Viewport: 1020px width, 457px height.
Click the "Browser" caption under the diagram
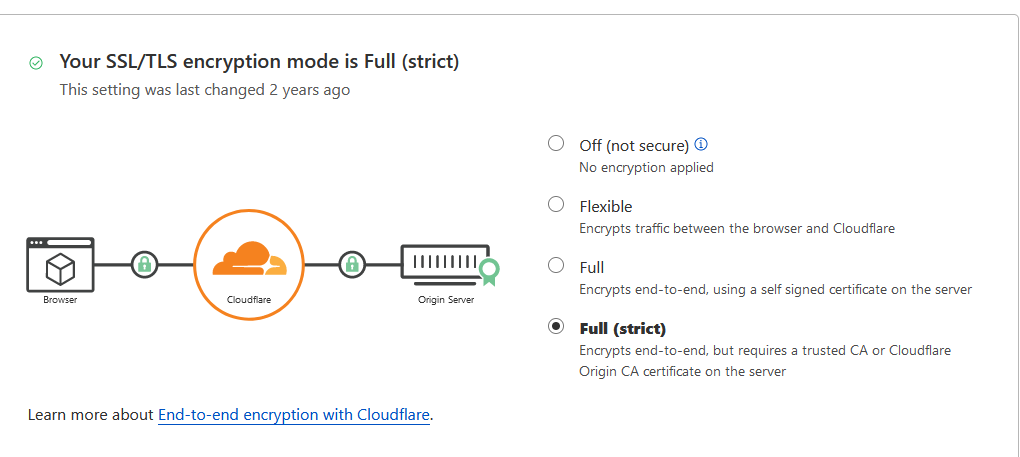[x=60, y=299]
